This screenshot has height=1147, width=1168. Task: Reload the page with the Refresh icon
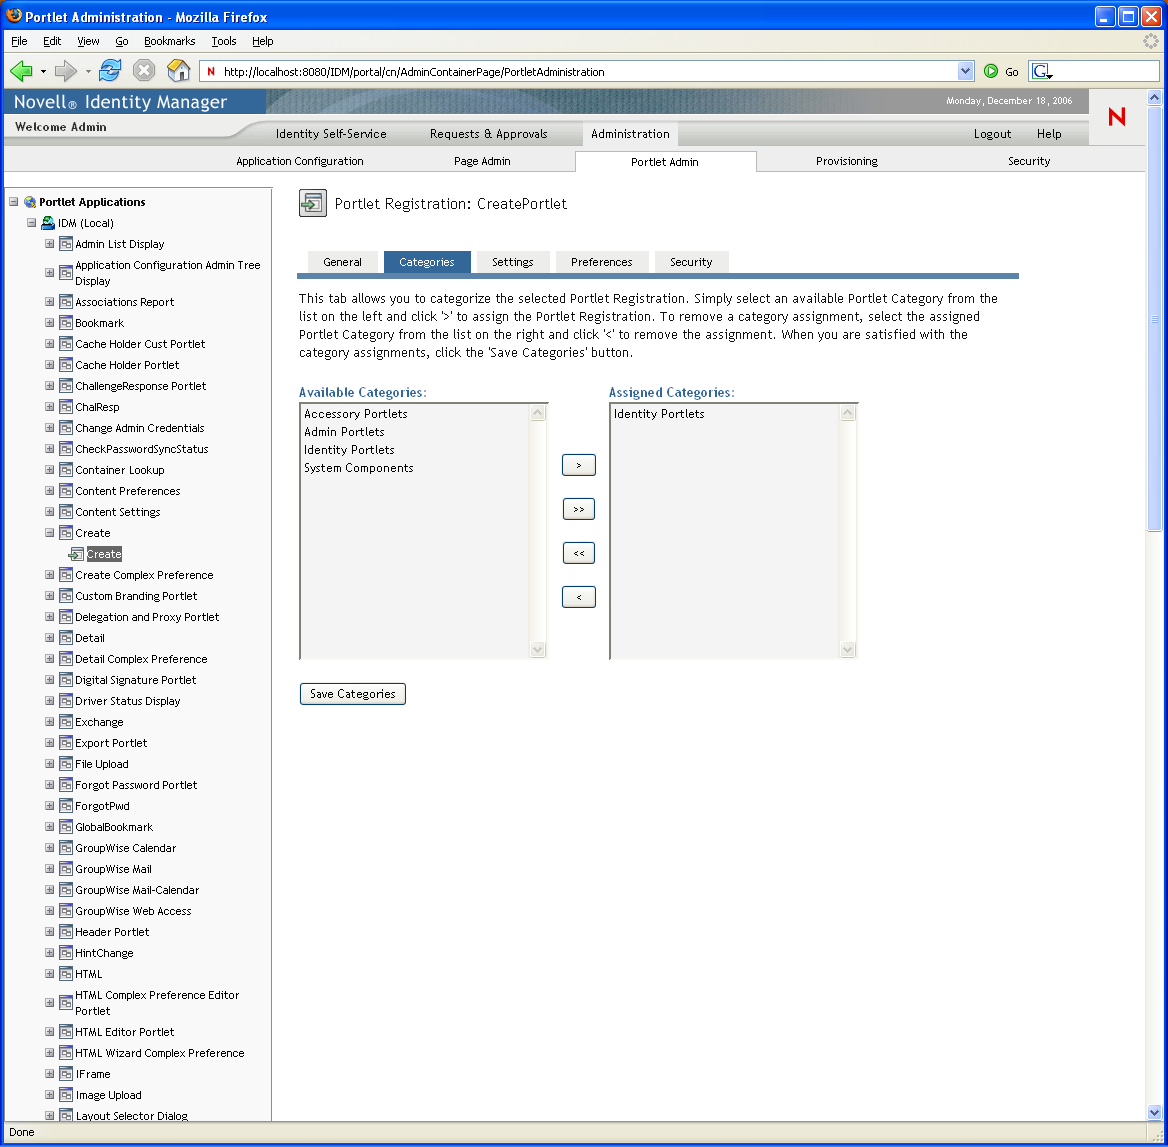pos(110,71)
